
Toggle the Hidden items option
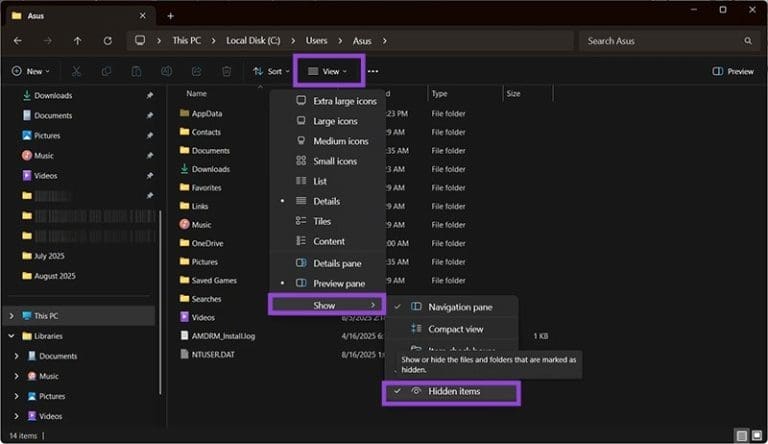click(x=453, y=392)
